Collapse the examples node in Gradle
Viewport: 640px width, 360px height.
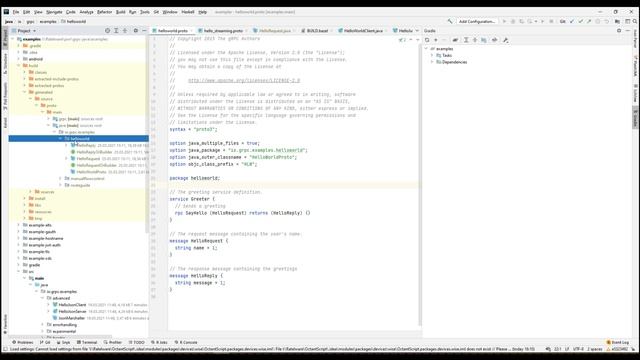click(x=426, y=49)
